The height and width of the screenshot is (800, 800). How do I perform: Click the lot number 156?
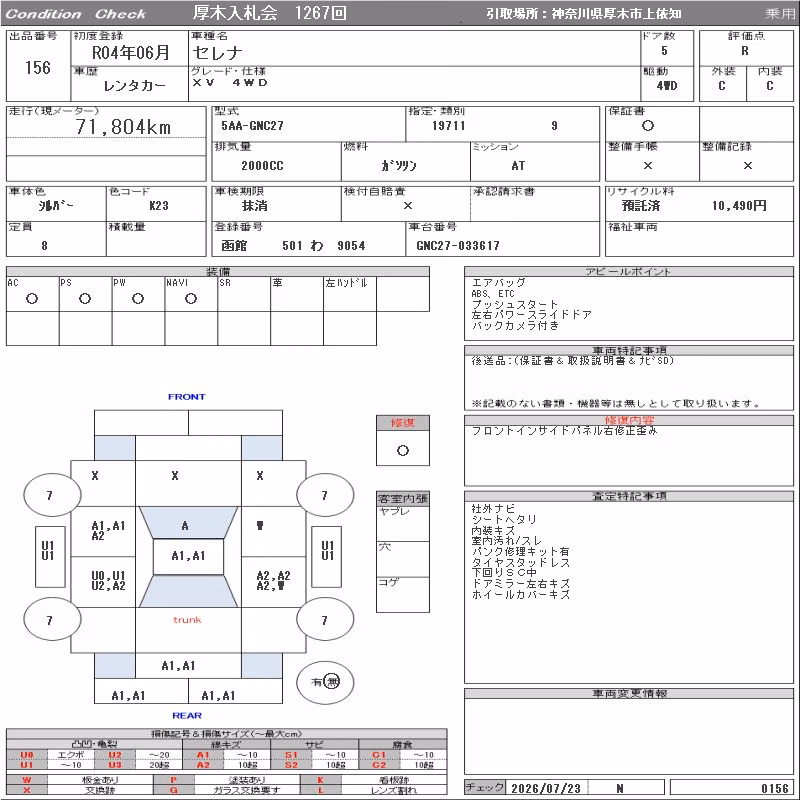coord(38,67)
